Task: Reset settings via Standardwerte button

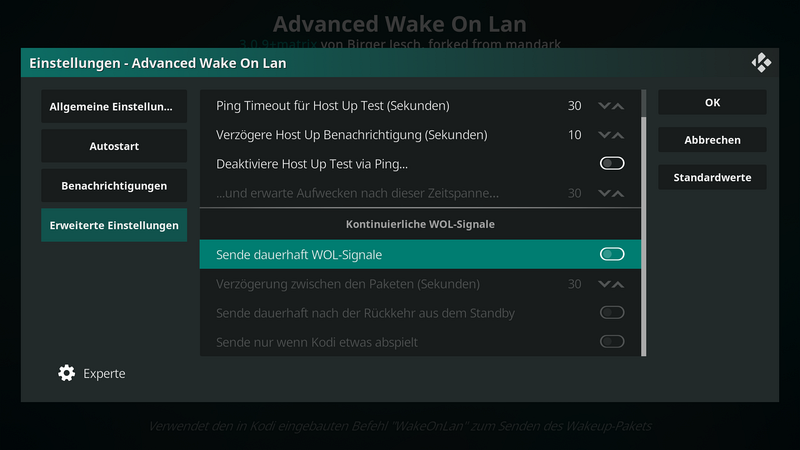Action: pyautogui.click(x=712, y=177)
